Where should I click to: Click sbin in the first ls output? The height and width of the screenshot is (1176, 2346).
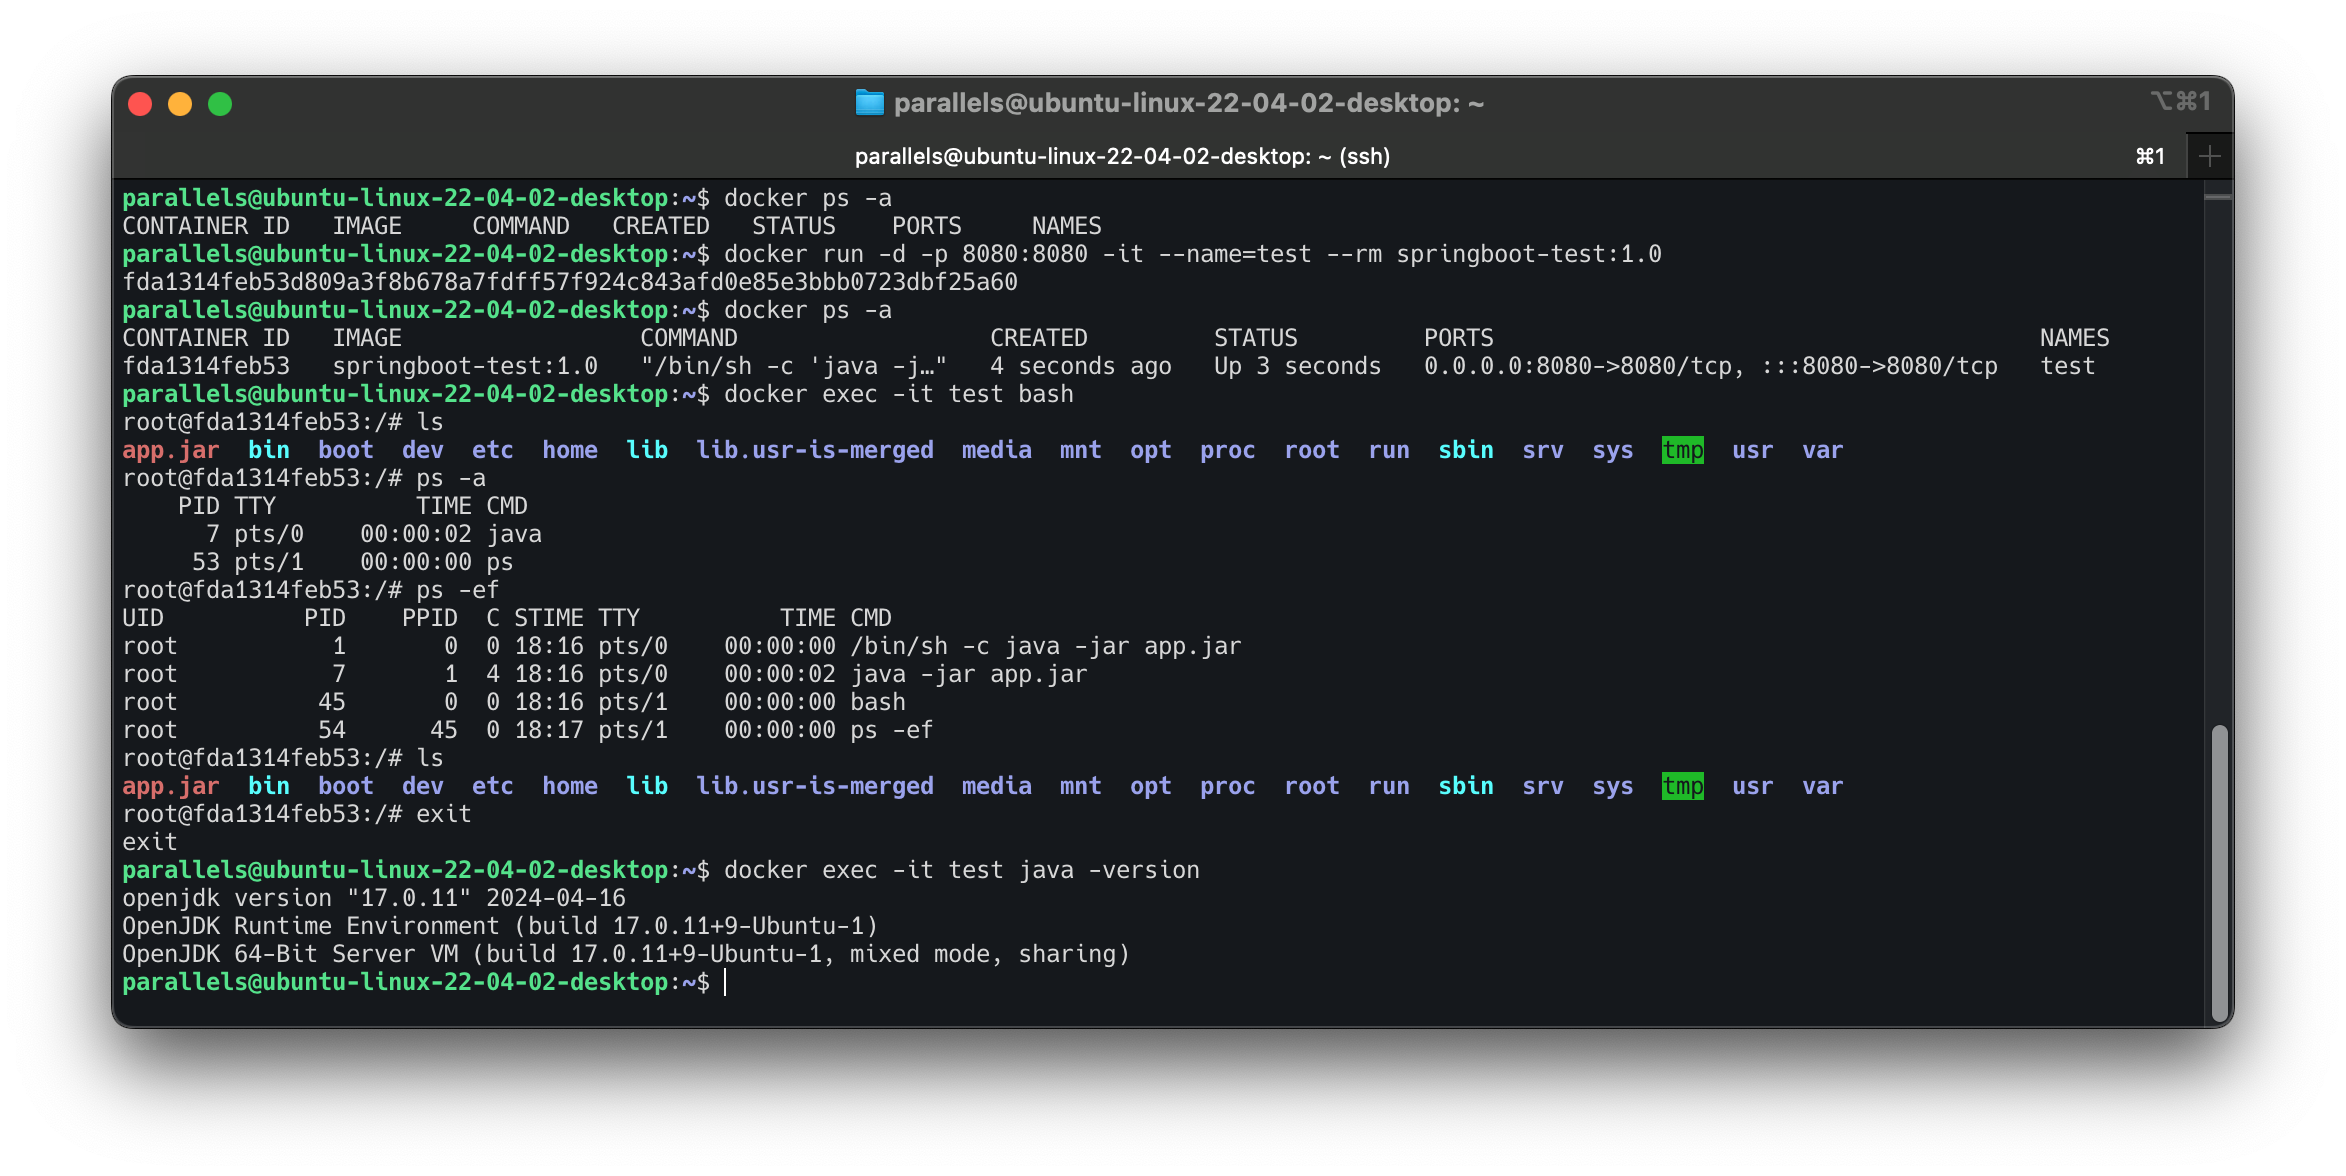(x=1465, y=450)
